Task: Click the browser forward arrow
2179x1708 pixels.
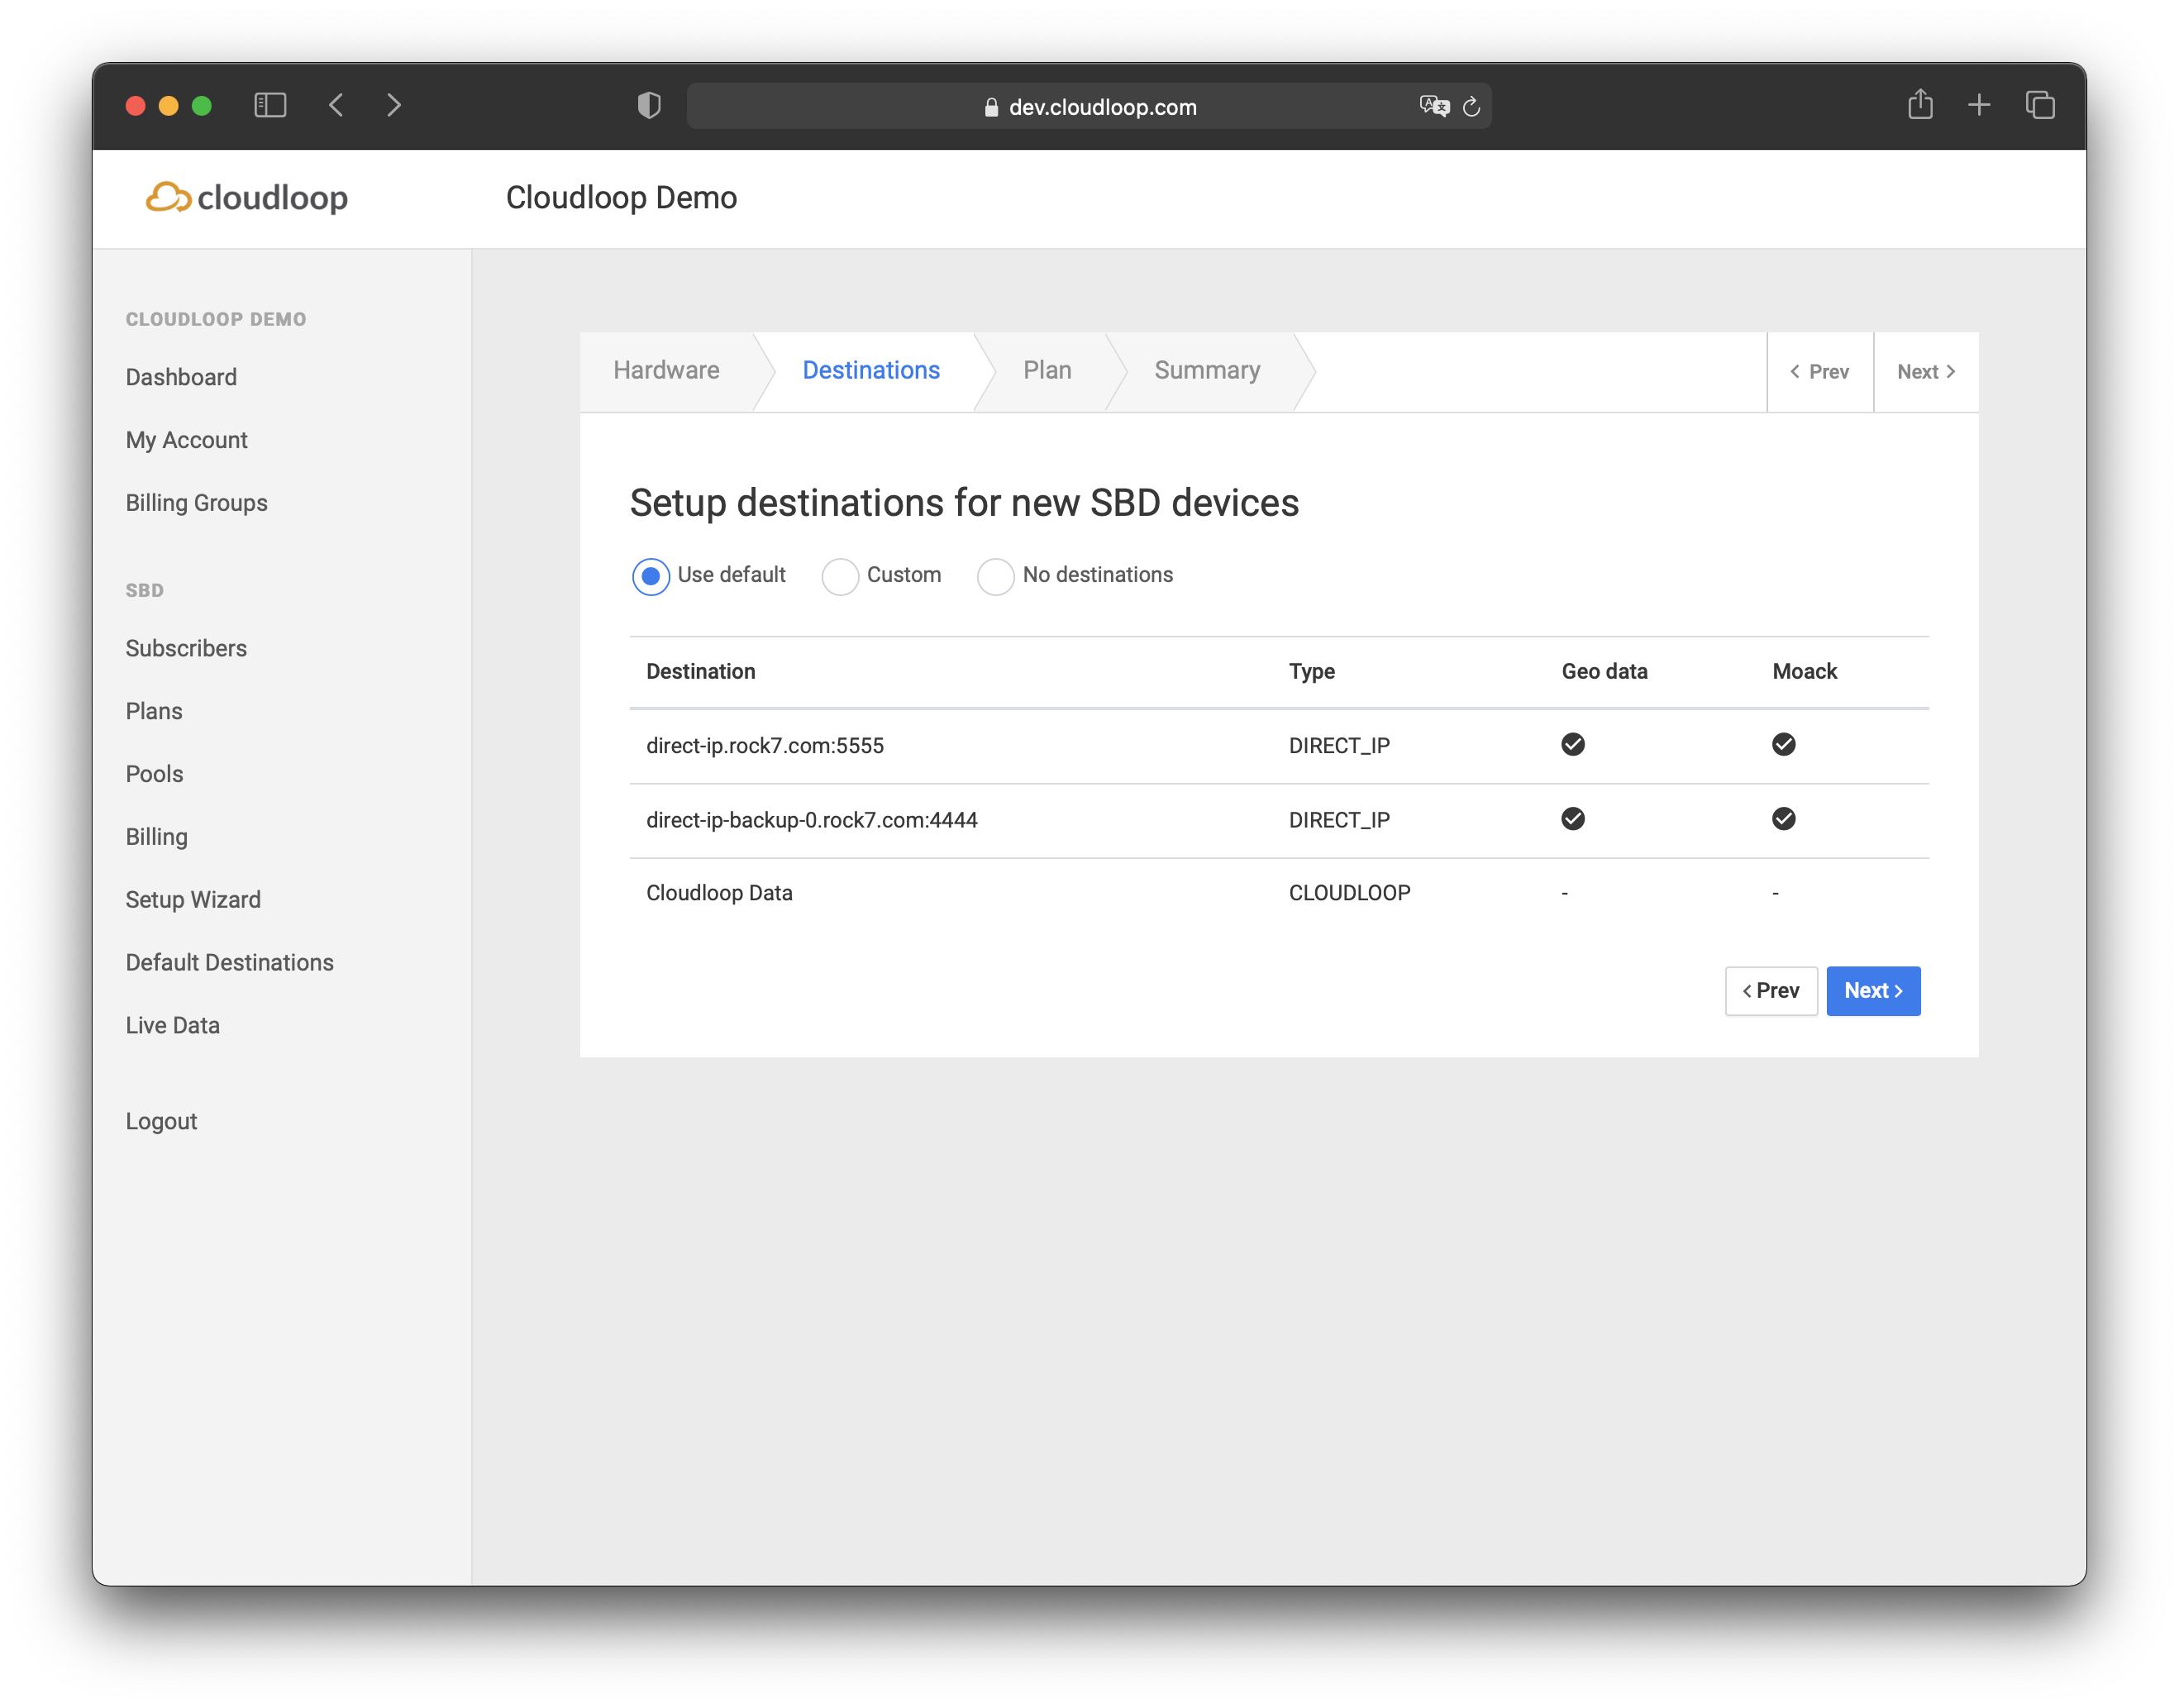Action: pyautogui.click(x=394, y=105)
